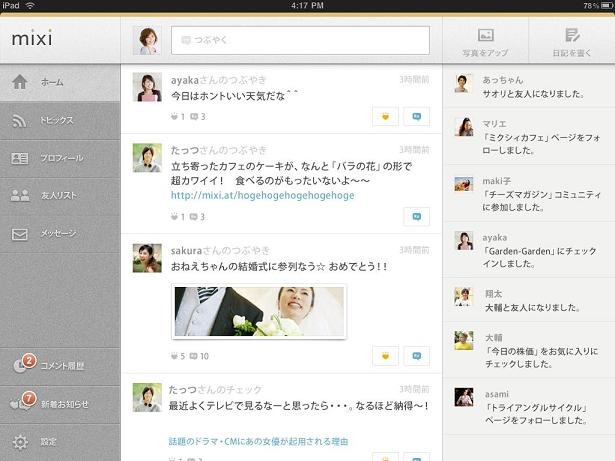Open メッセージ in the sidebar
This screenshot has width=615, height=461.
point(60,233)
